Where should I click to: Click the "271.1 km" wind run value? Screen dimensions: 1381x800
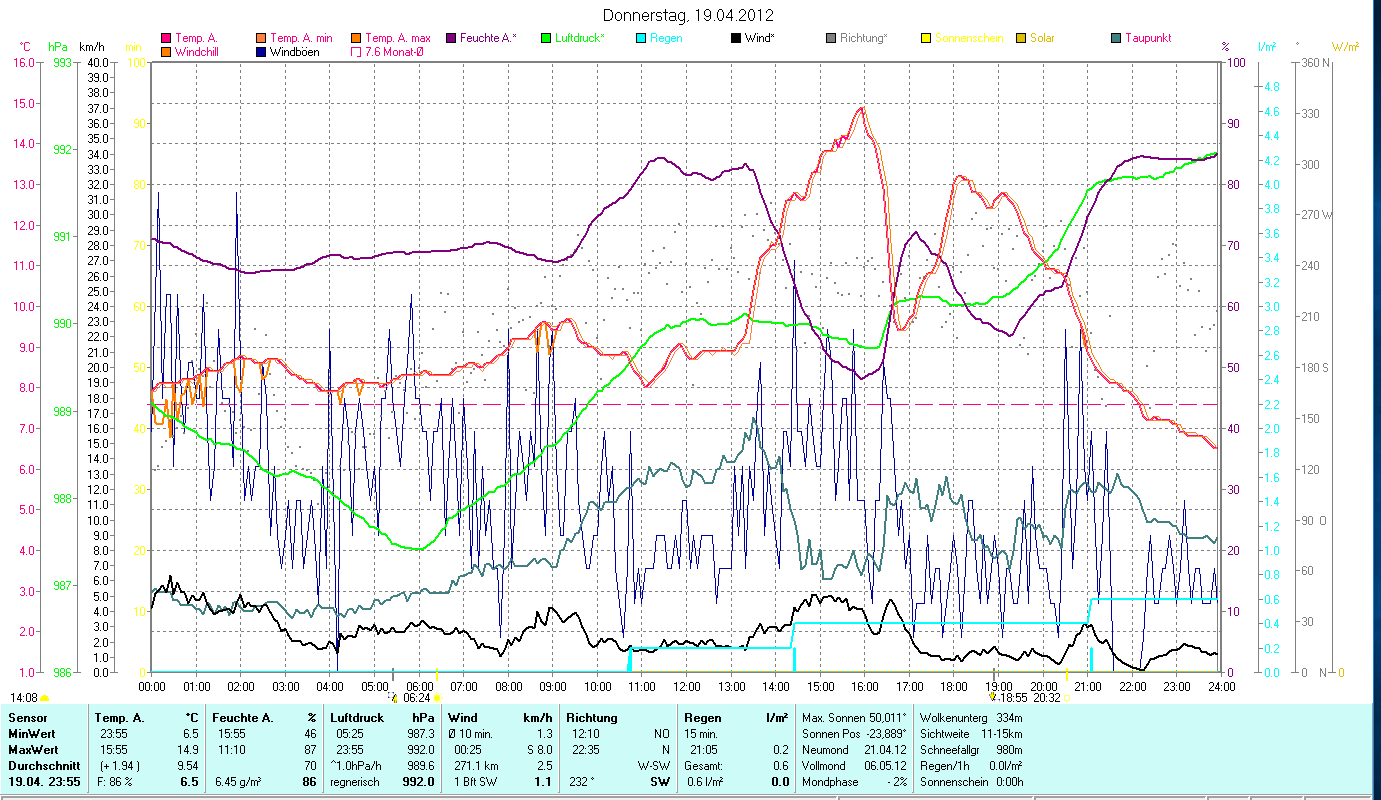(476, 766)
